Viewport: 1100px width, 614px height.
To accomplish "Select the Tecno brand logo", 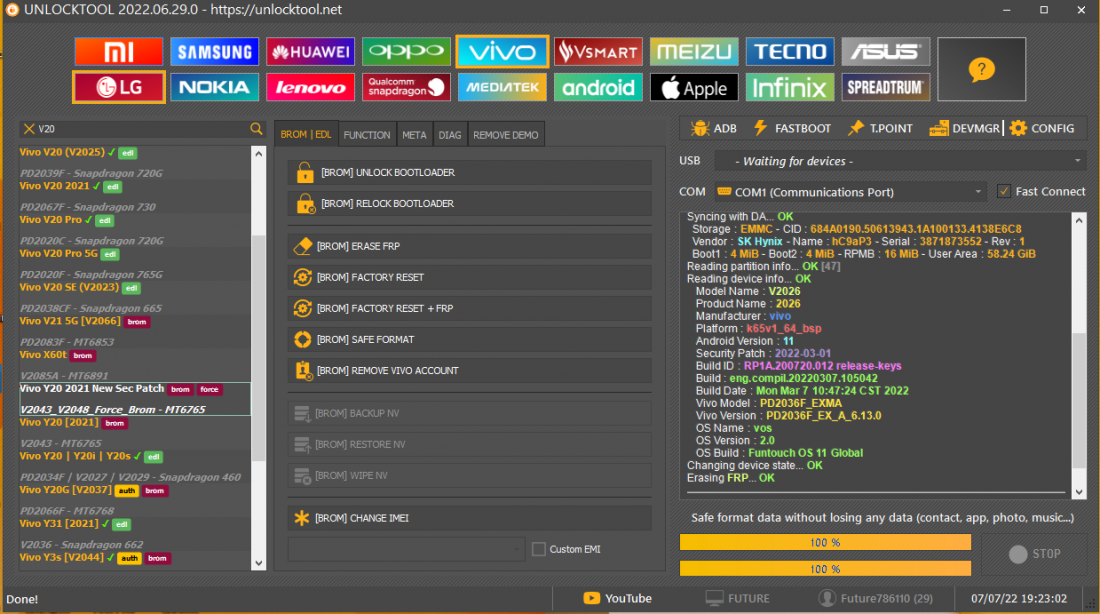I will pyautogui.click(x=790, y=51).
